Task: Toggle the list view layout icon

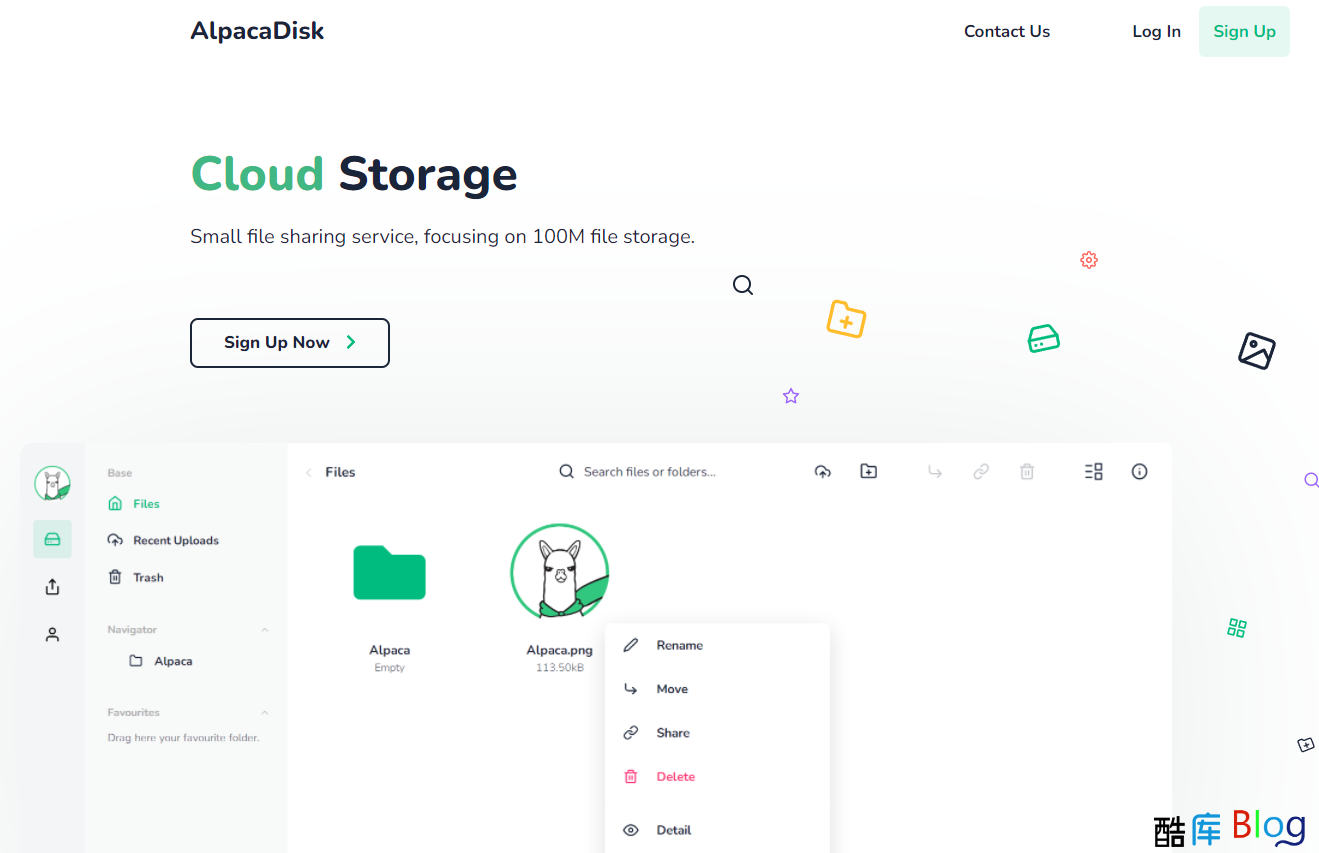Action: 1093,472
